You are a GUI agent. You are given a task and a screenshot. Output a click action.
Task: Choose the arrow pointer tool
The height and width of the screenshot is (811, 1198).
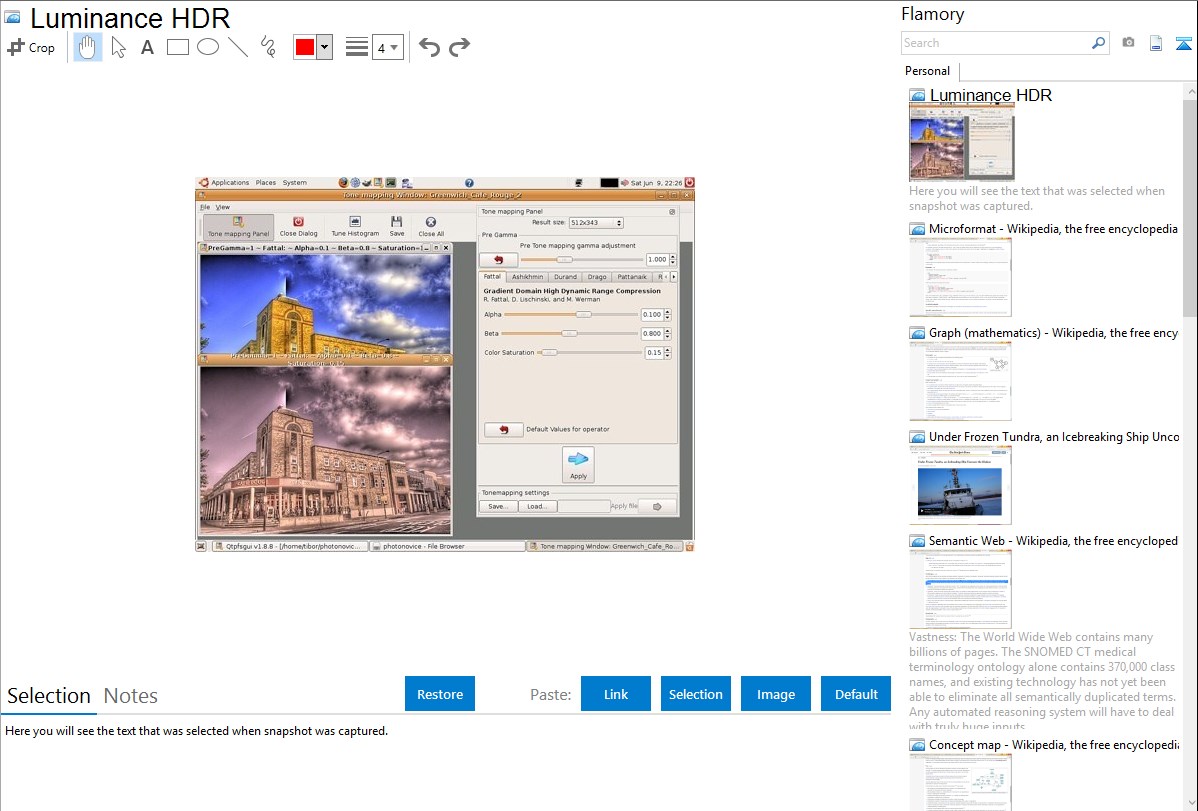click(118, 47)
